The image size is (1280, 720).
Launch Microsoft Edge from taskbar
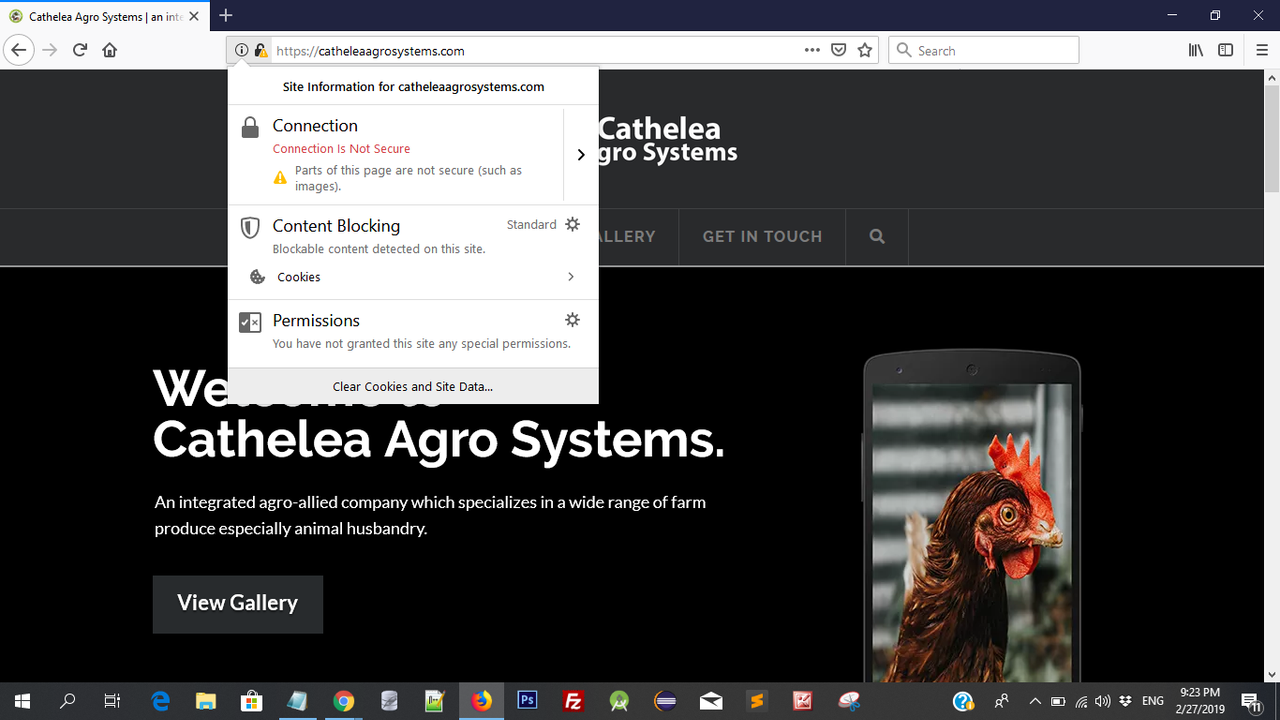tap(160, 701)
